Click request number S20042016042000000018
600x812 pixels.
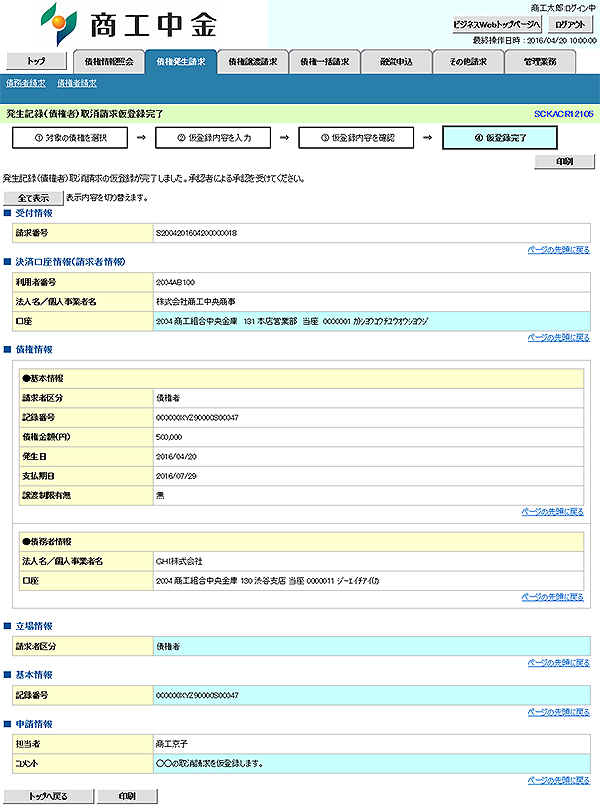pos(196,233)
